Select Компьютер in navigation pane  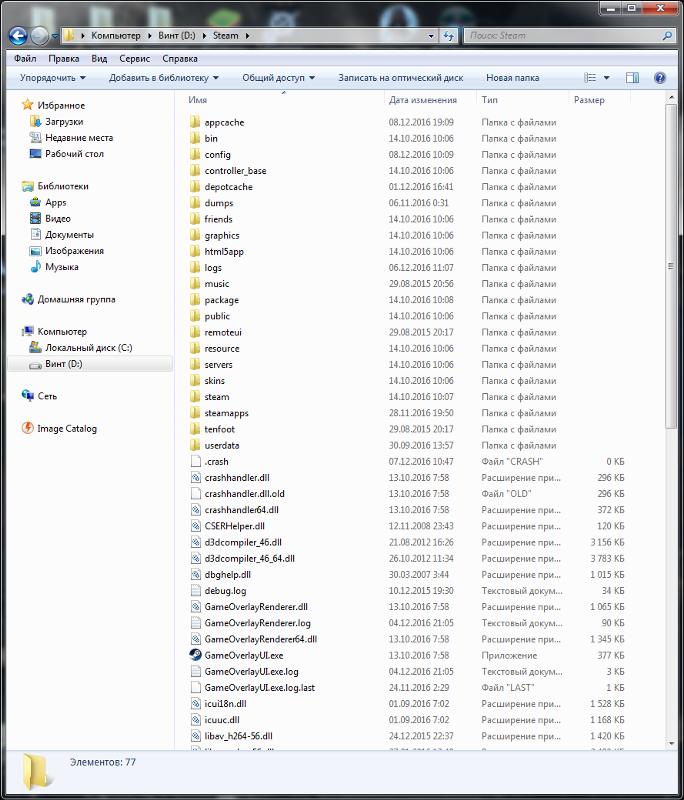62,332
